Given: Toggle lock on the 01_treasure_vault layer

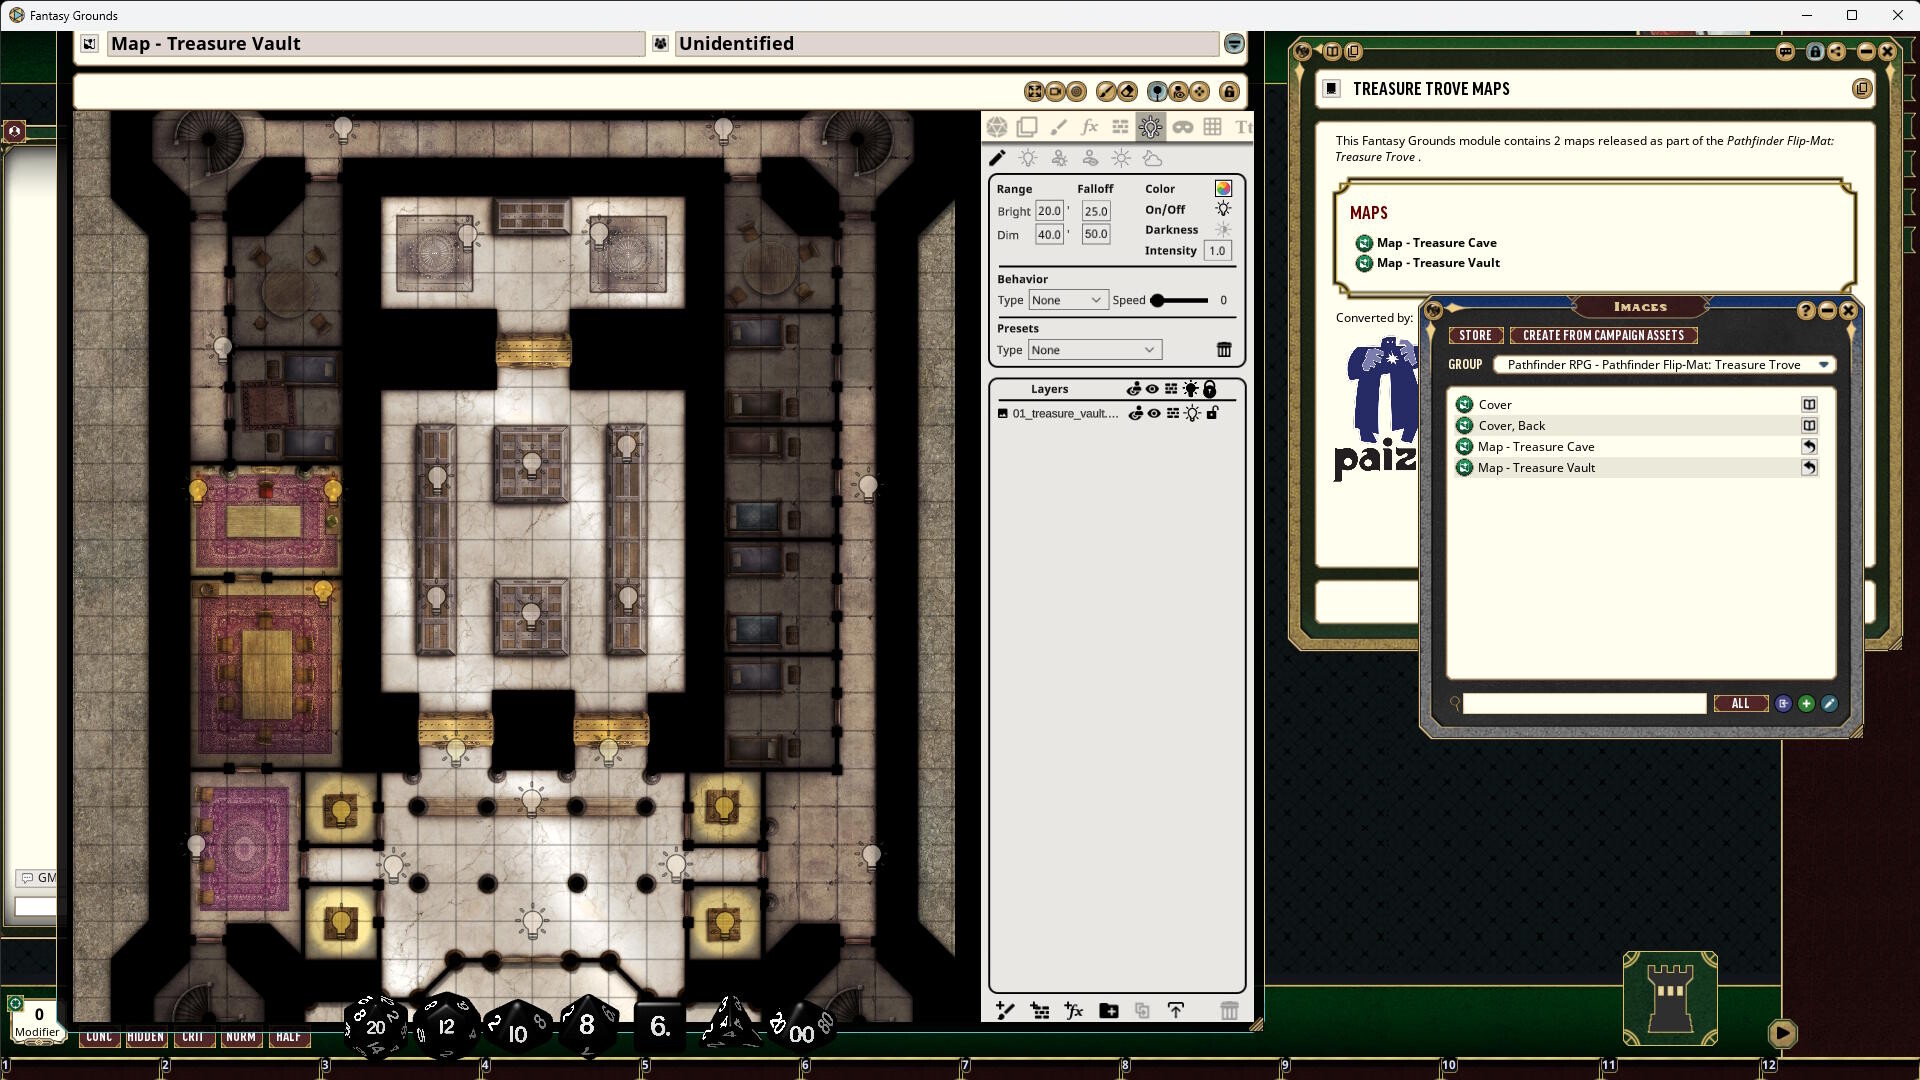Looking at the screenshot, I should pyautogui.click(x=1212, y=413).
